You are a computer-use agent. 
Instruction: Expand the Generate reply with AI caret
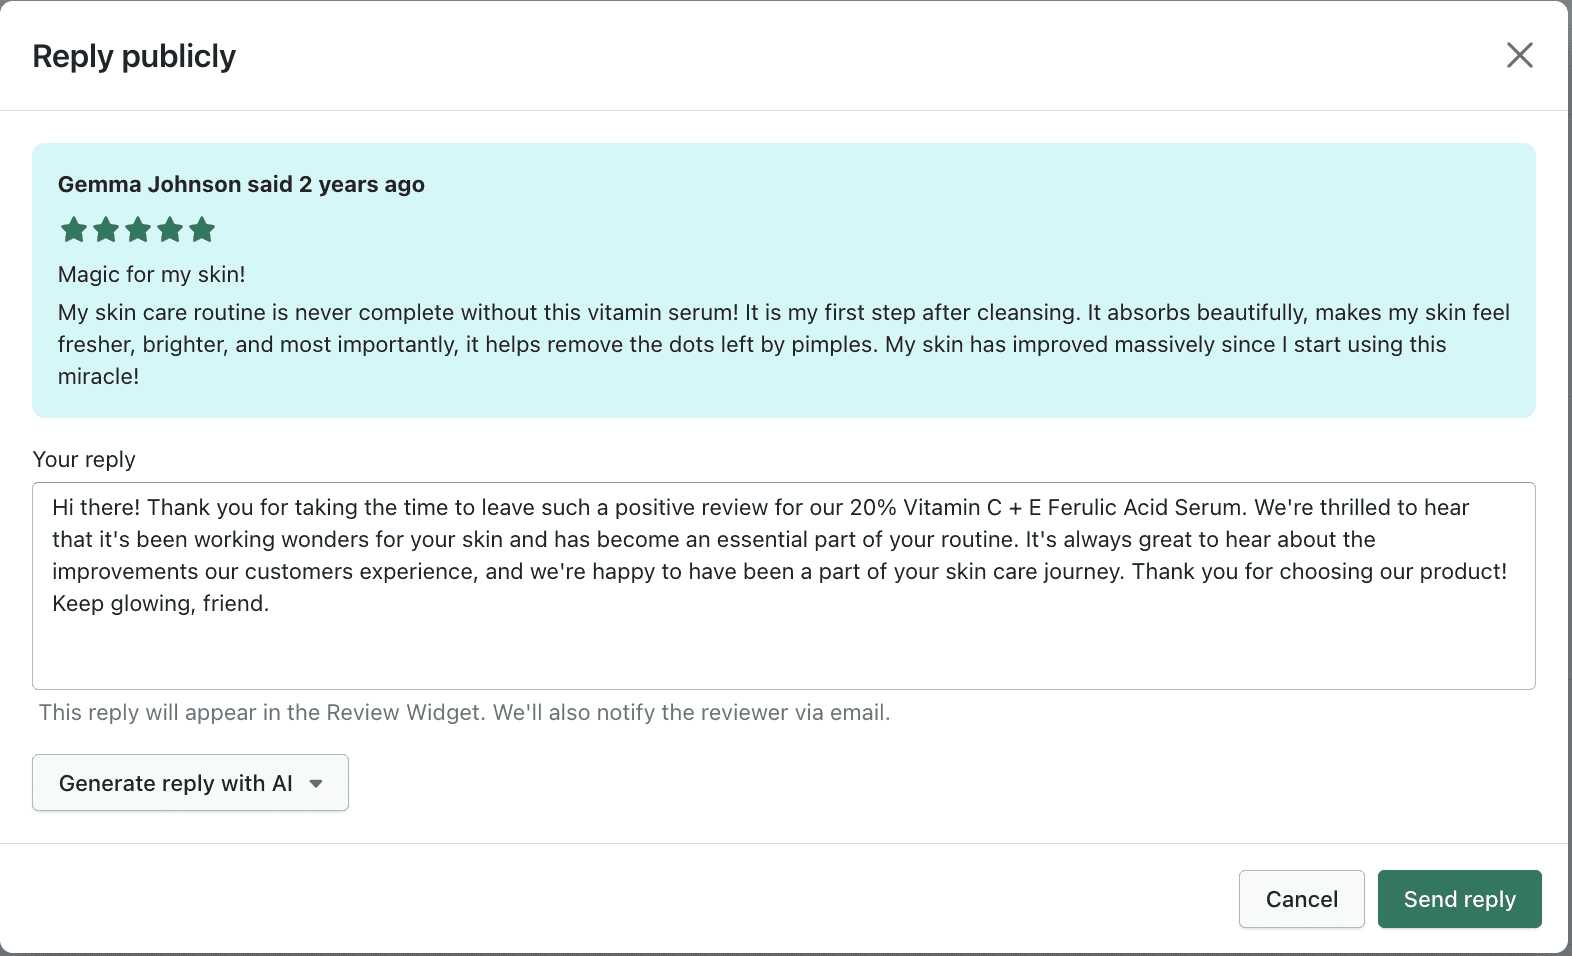[316, 783]
